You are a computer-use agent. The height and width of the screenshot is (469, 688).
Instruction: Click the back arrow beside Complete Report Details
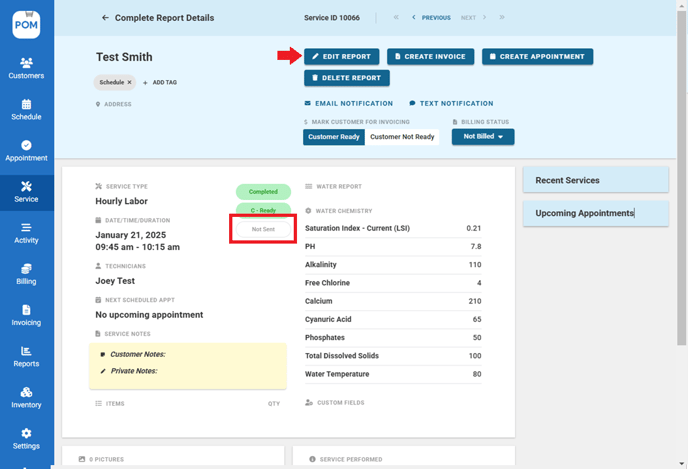(x=105, y=18)
